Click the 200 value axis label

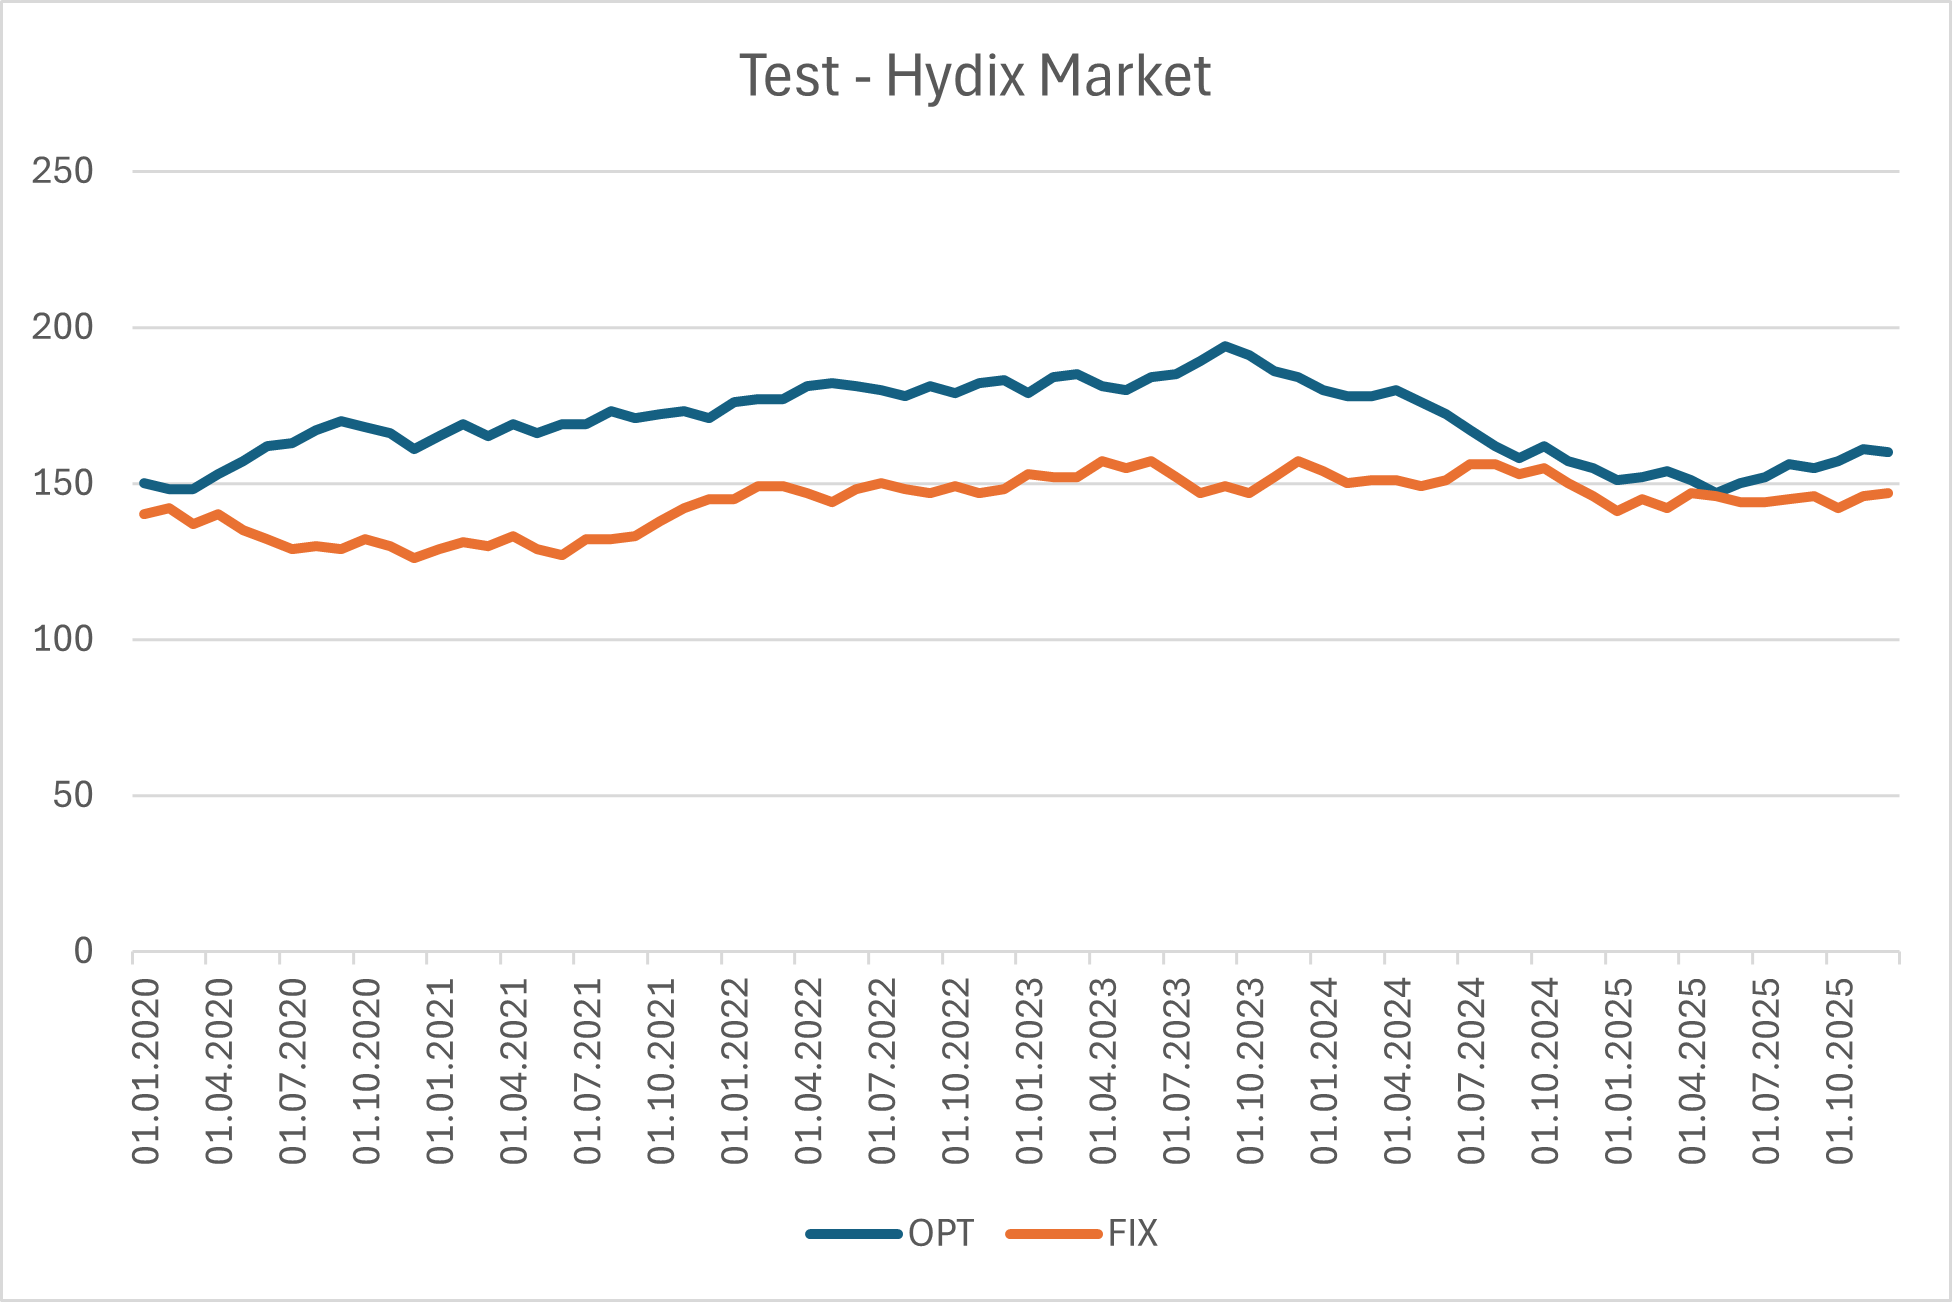(x=62, y=327)
